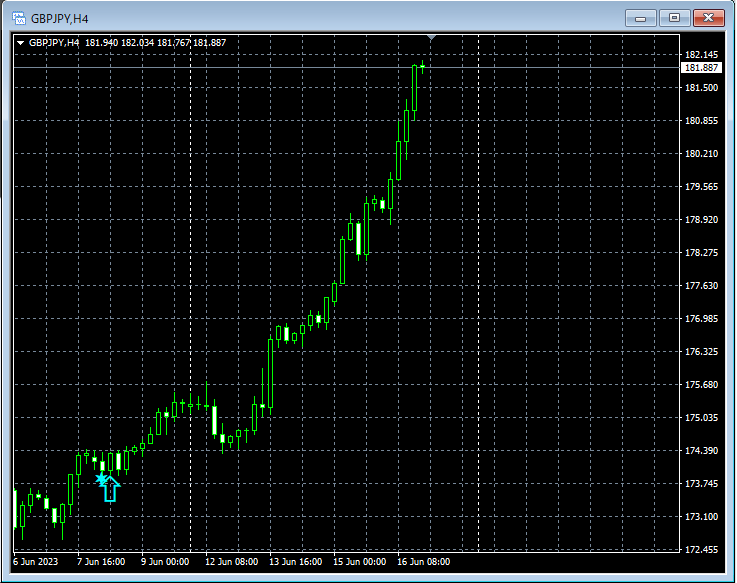The height and width of the screenshot is (583, 737).
Task: Click time axis label 7 Jun 16:00
Action: click(x=101, y=562)
